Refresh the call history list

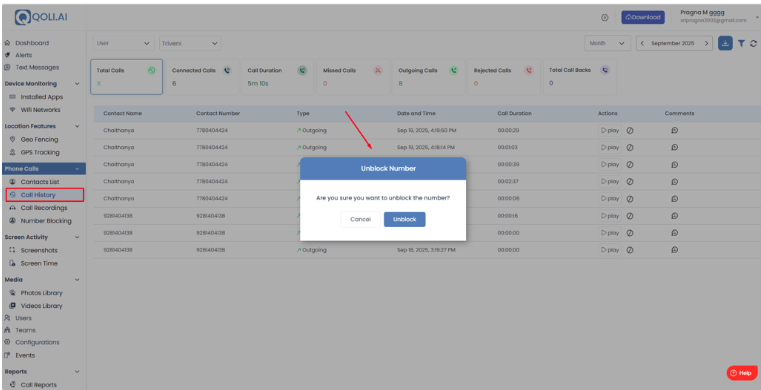click(x=753, y=43)
